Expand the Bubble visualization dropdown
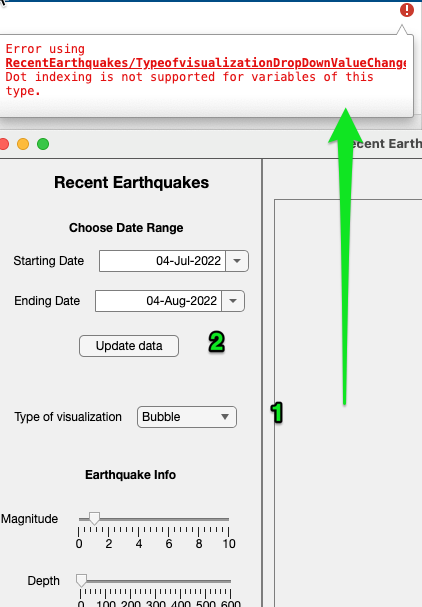Screen dimensions: 422x607 tap(187, 417)
